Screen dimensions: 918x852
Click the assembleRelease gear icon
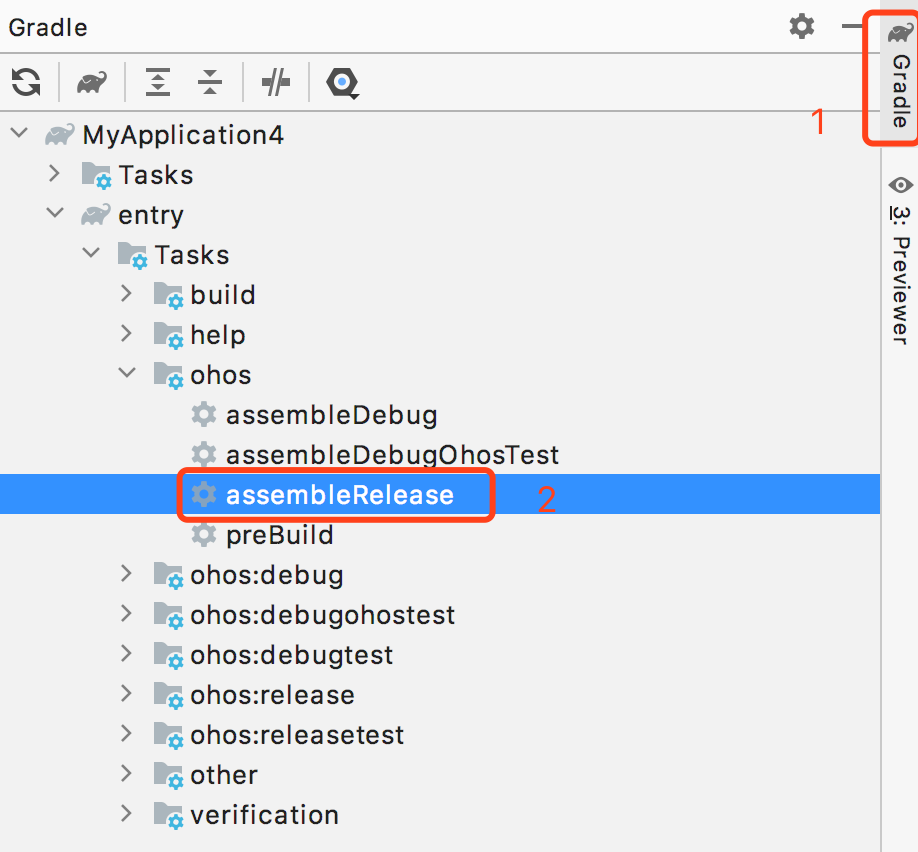204,495
